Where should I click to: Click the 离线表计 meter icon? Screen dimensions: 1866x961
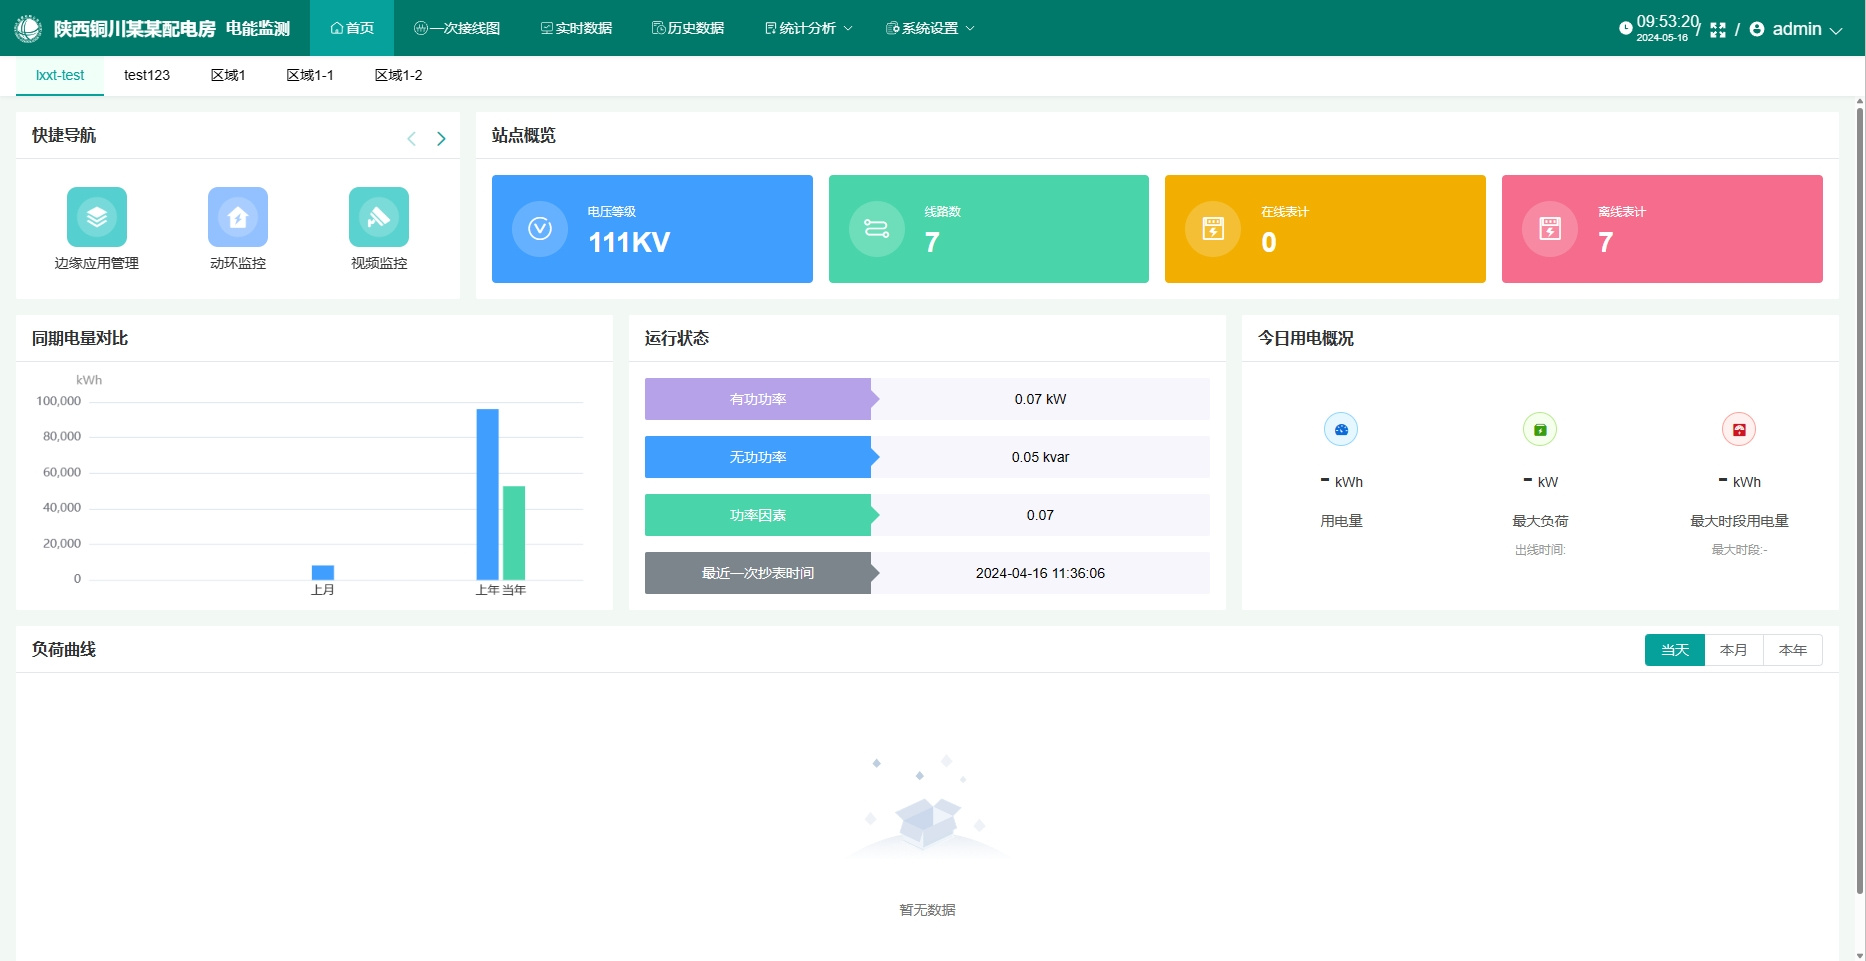[x=1550, y=229]
